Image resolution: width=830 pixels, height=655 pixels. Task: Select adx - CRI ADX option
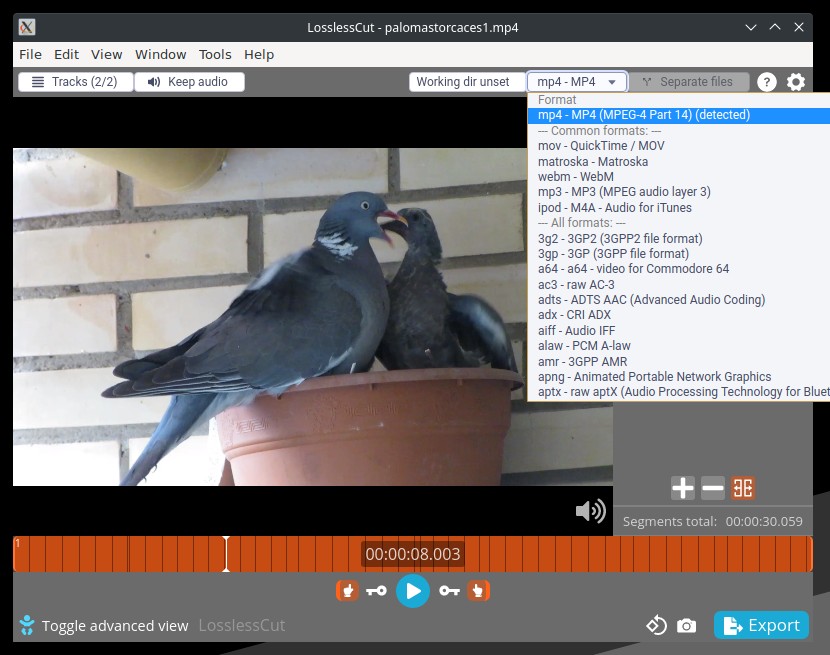click(x=679, y=315)
